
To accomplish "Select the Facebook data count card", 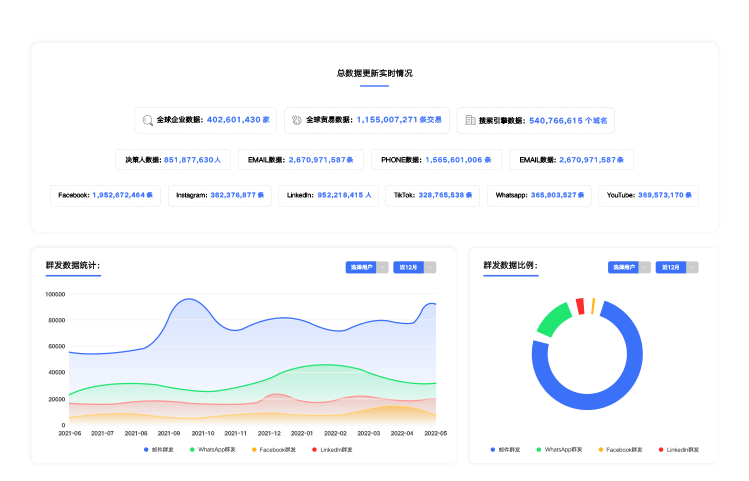I will (105, 195).
